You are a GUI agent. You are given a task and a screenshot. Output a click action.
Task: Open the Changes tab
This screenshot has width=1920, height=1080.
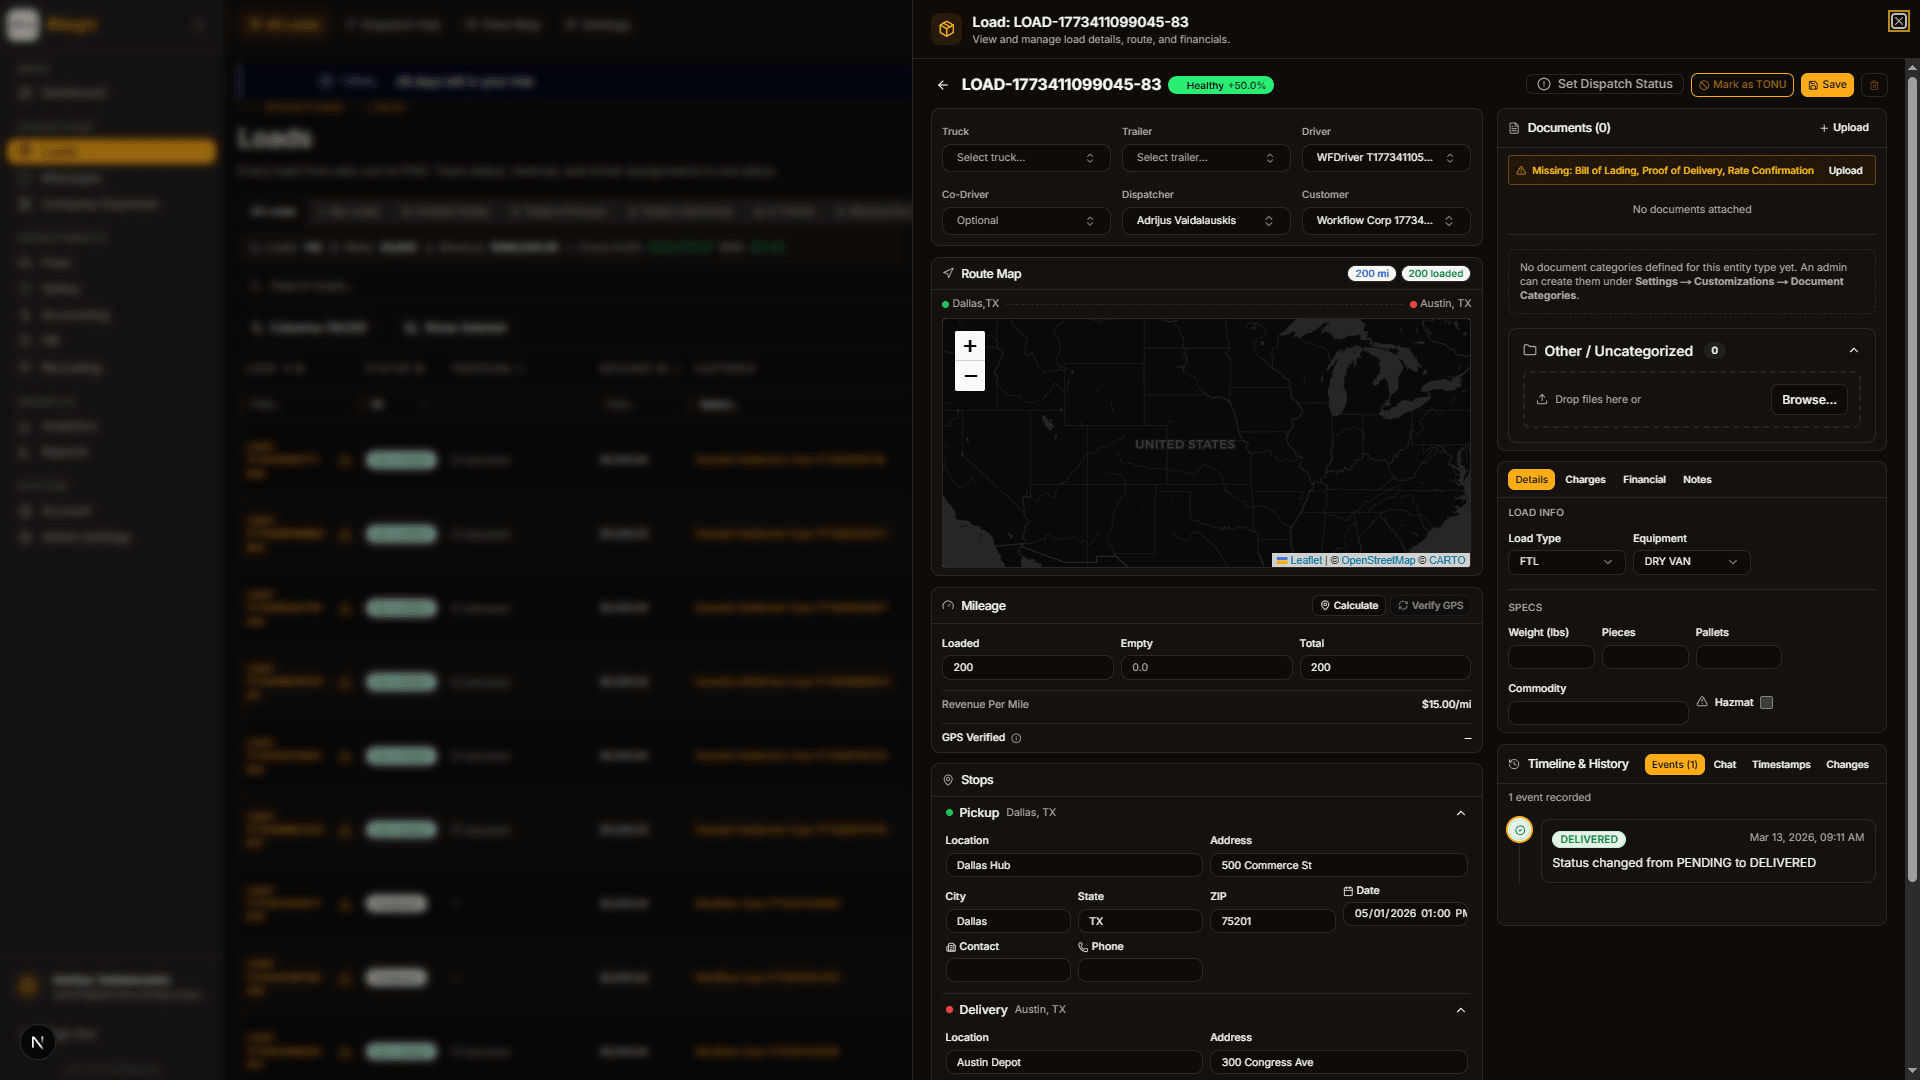pos(1847,765)
